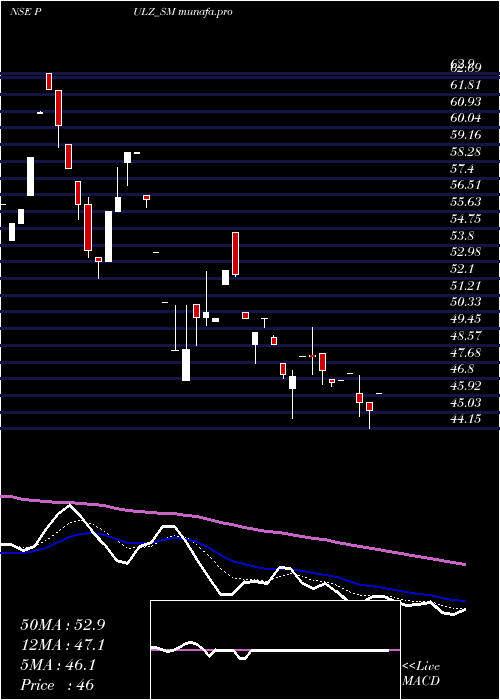Click the 50.33 price axis label
This screenshot has width=500, height=700.
(x=466, y=303)
